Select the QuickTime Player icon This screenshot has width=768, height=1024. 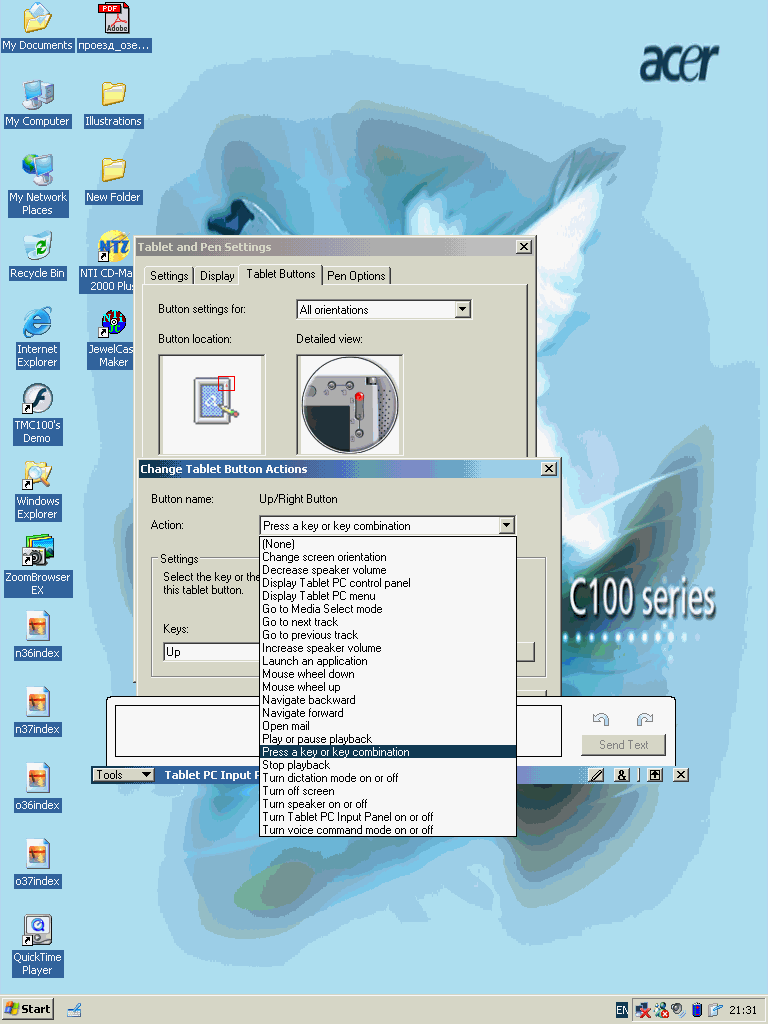pyautogui.click(x=37, y=930)
